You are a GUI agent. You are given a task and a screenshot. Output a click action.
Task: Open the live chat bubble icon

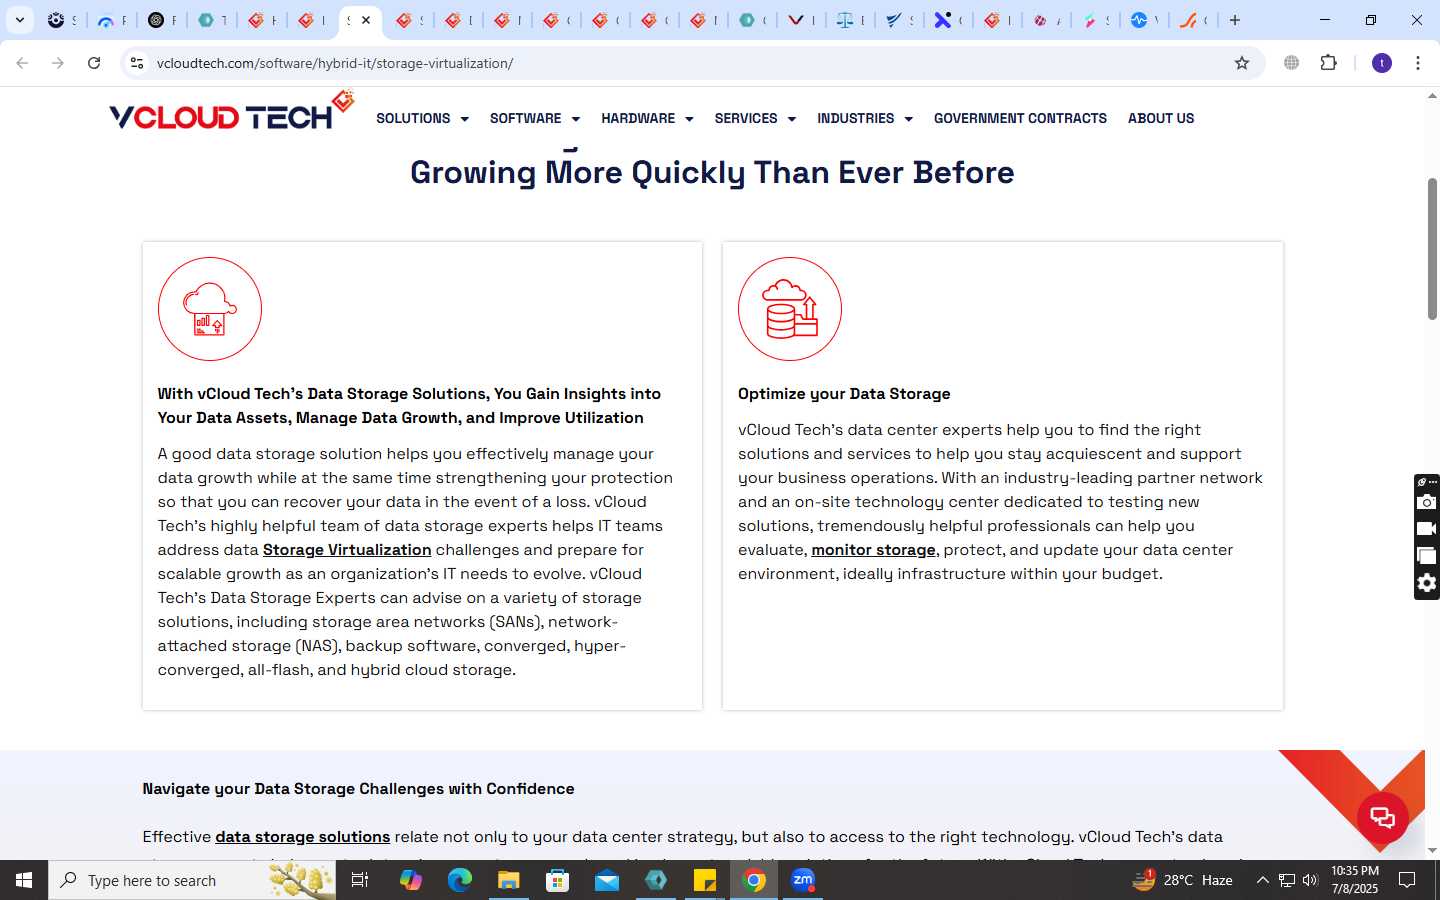coord(1383,818)
